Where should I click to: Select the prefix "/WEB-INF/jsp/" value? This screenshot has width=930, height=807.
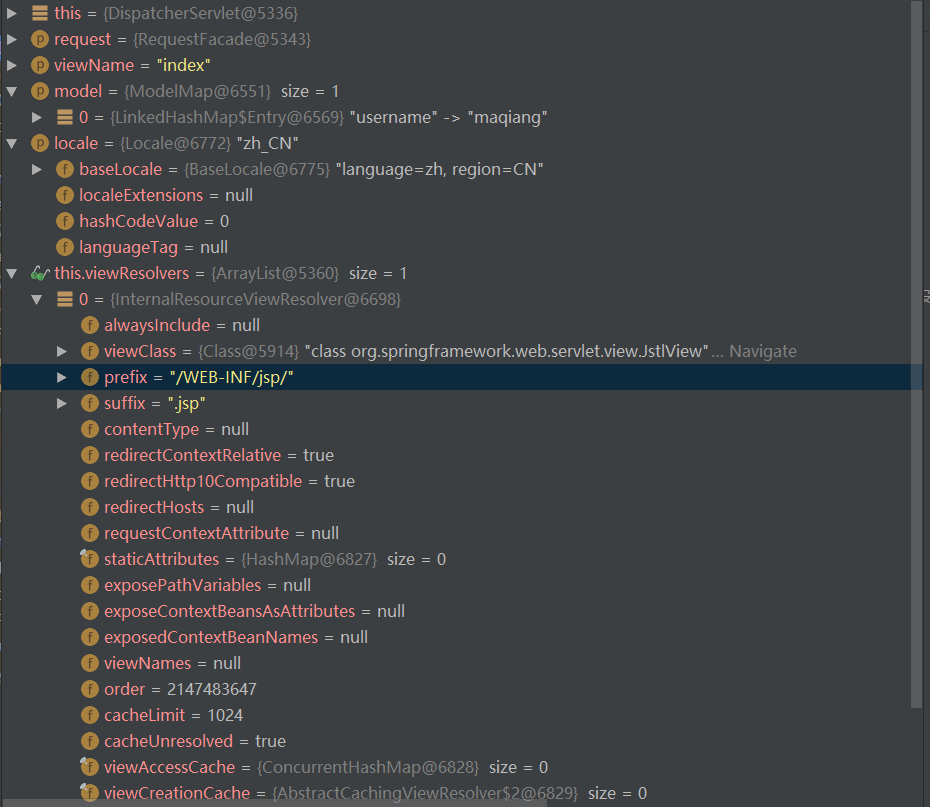[x=231, y=377]
